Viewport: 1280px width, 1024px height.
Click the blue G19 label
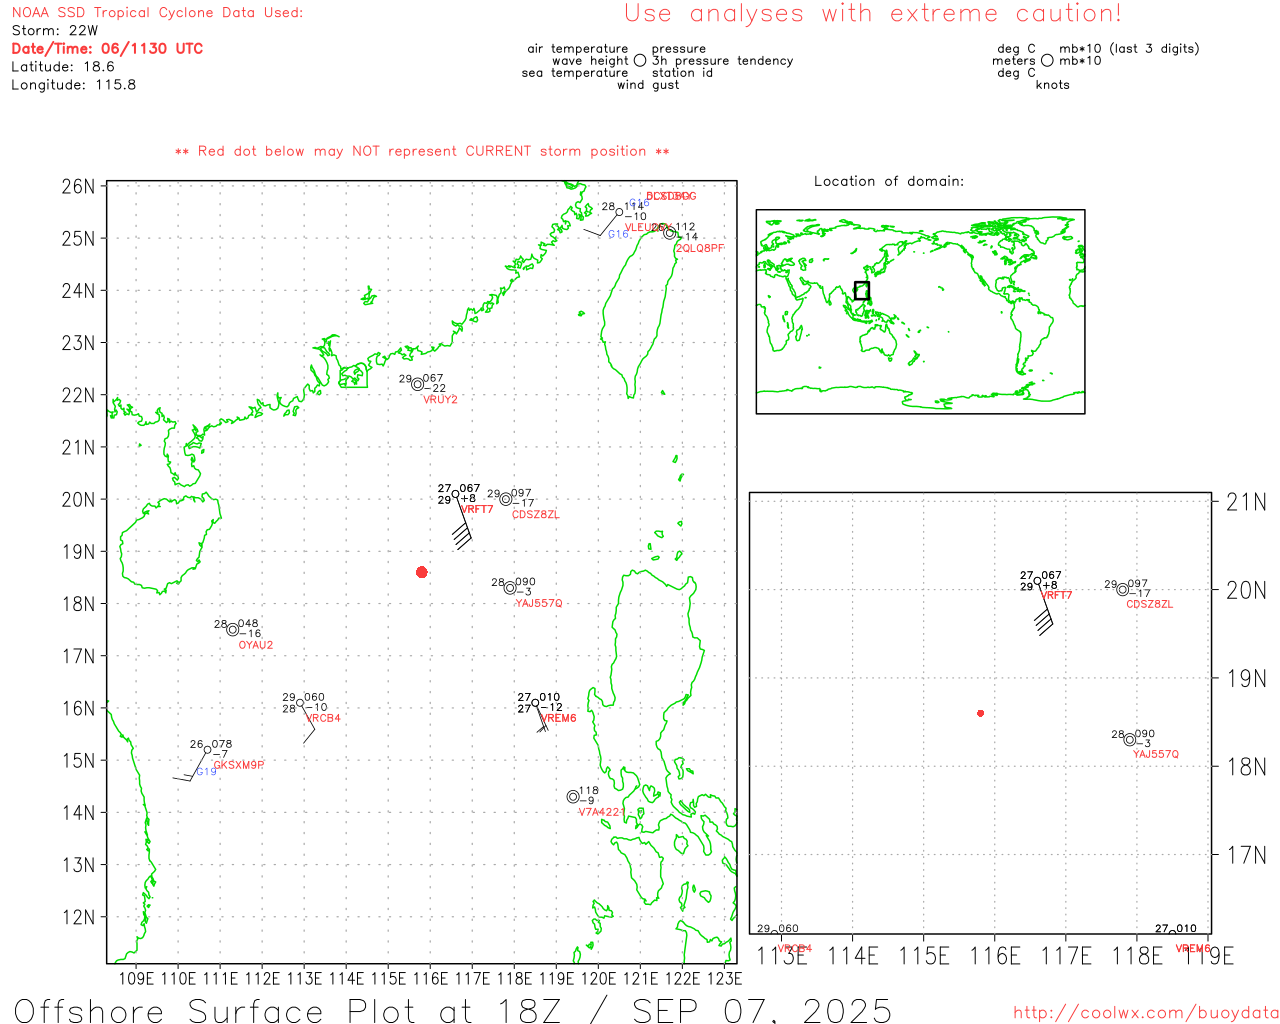pos(207,772)
